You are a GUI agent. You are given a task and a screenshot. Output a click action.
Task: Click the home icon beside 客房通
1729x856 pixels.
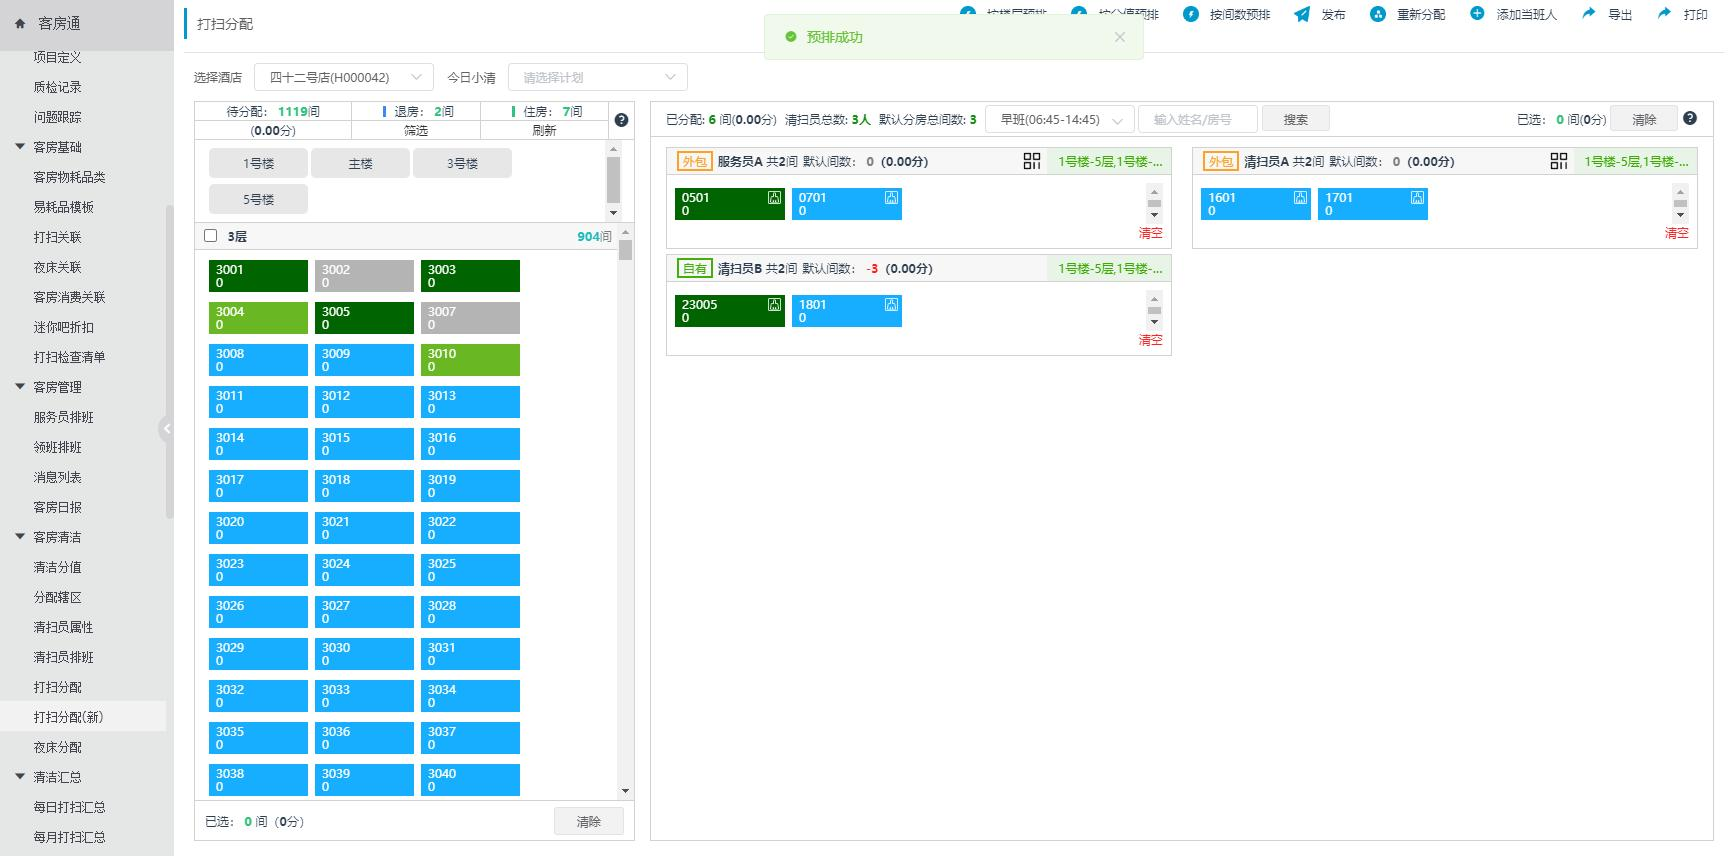tap(20, 23)
